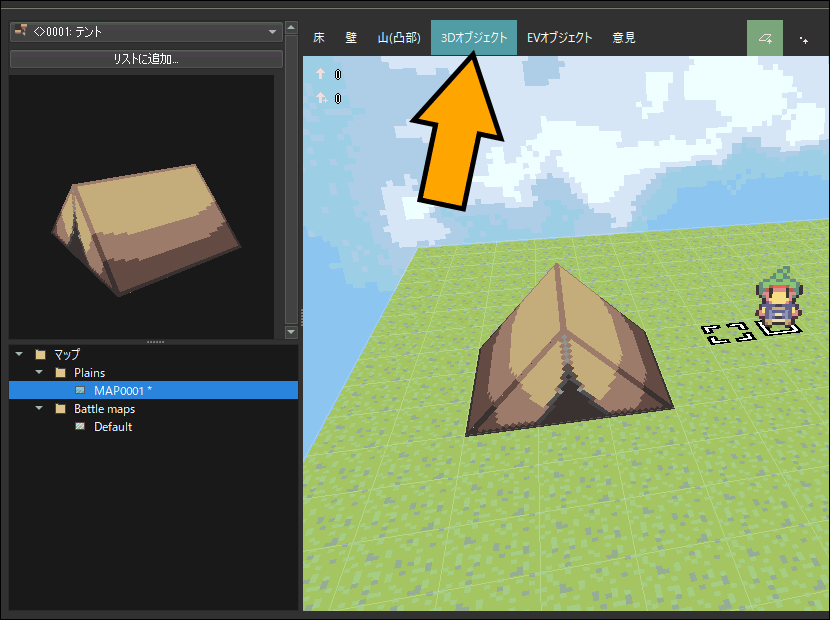Toggle the green square-placement mode icon
830x620 pixels.
click(x=765, y=38)
